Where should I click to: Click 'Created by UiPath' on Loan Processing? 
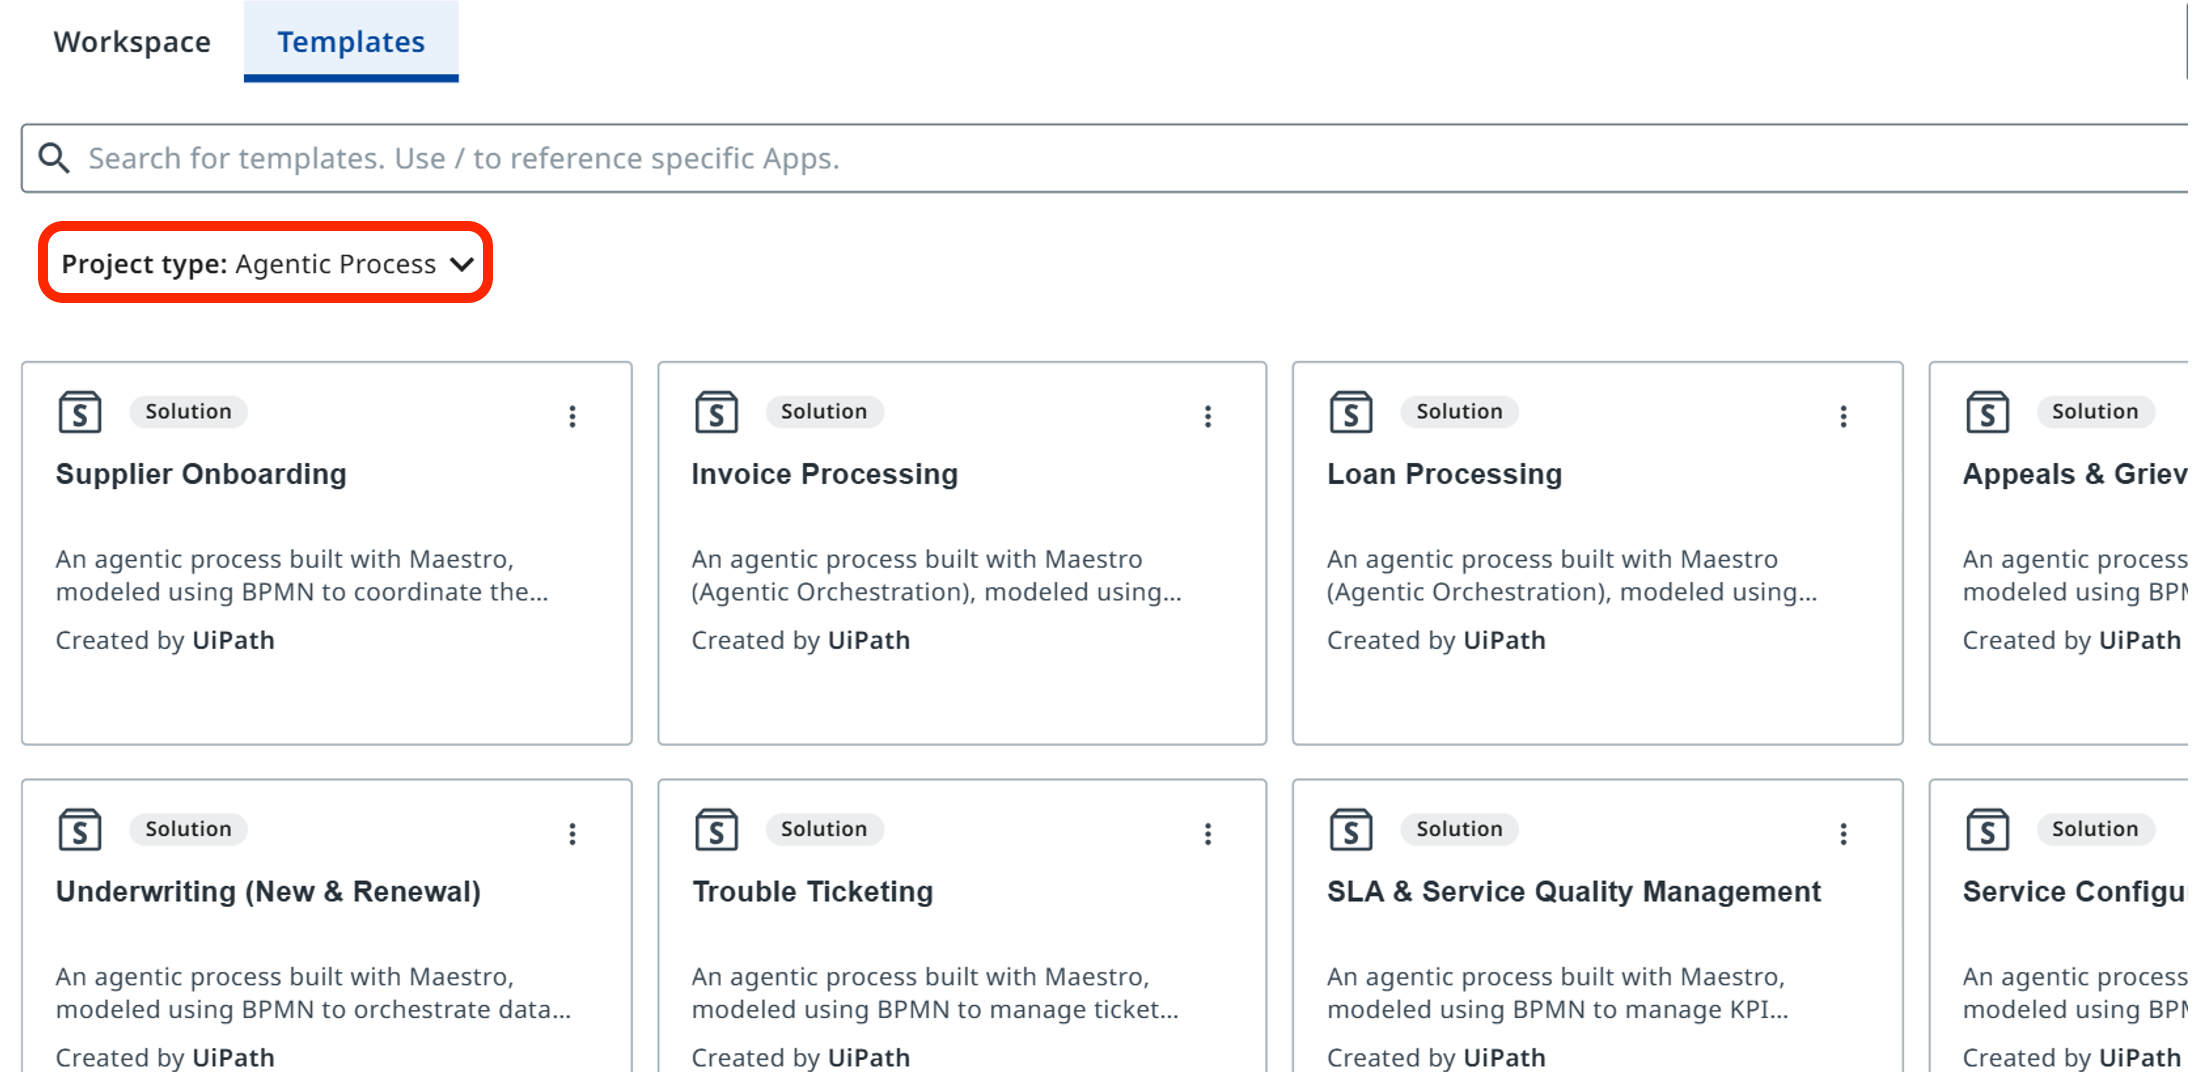click(1436, 641)
